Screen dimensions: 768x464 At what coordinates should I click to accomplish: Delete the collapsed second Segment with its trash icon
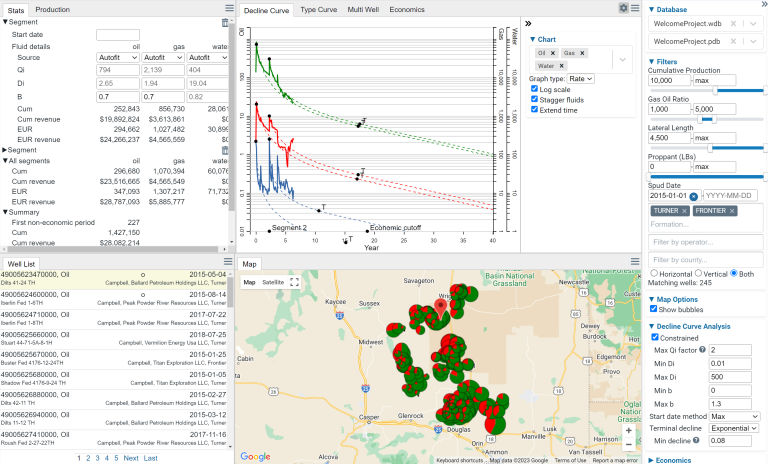tap(225, 150)
